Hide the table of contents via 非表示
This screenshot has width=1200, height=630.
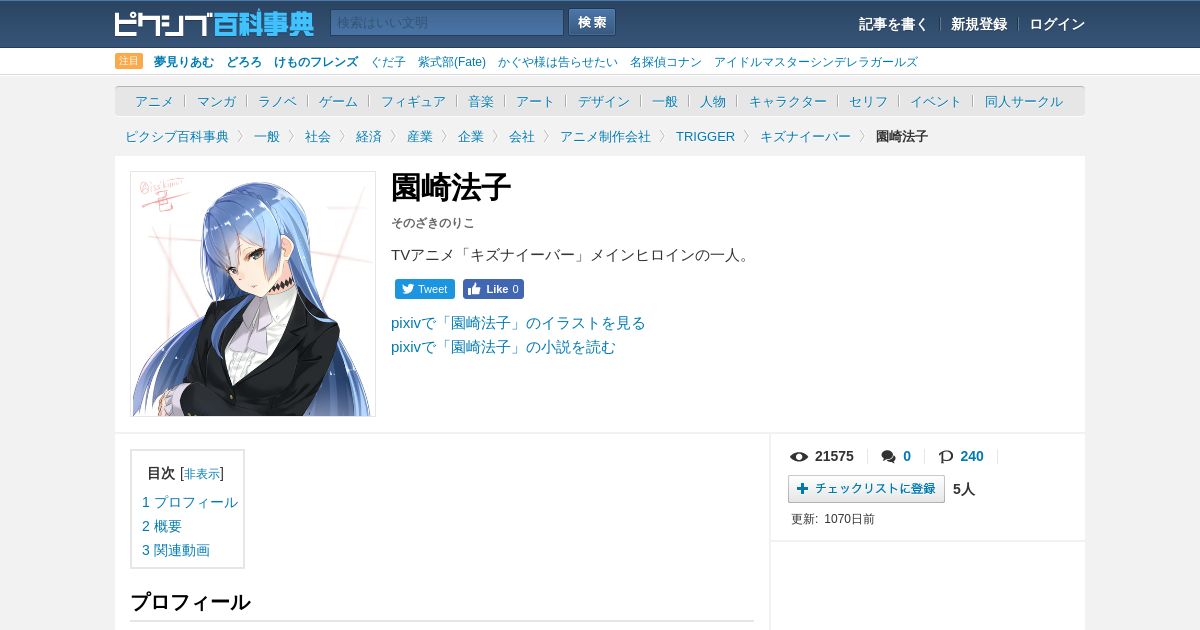[202, 474]
